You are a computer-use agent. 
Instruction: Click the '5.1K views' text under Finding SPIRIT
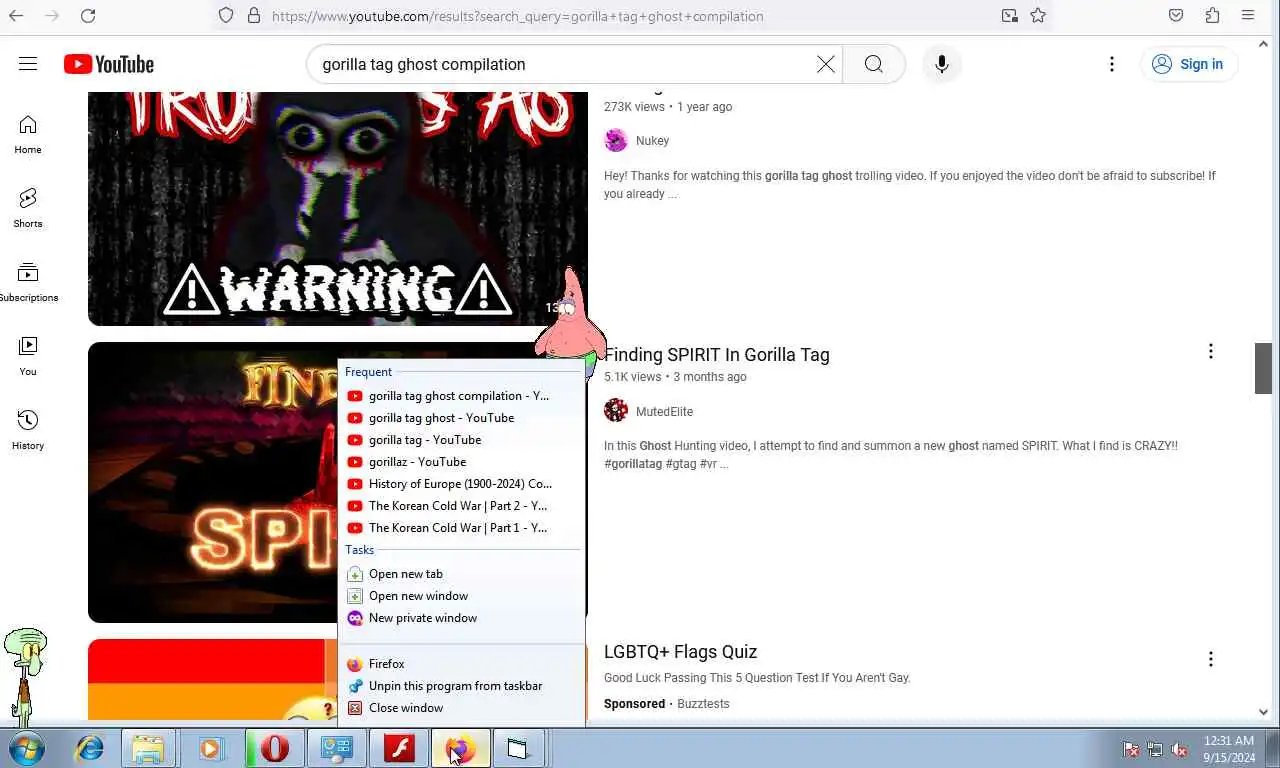tap(632, 377)
